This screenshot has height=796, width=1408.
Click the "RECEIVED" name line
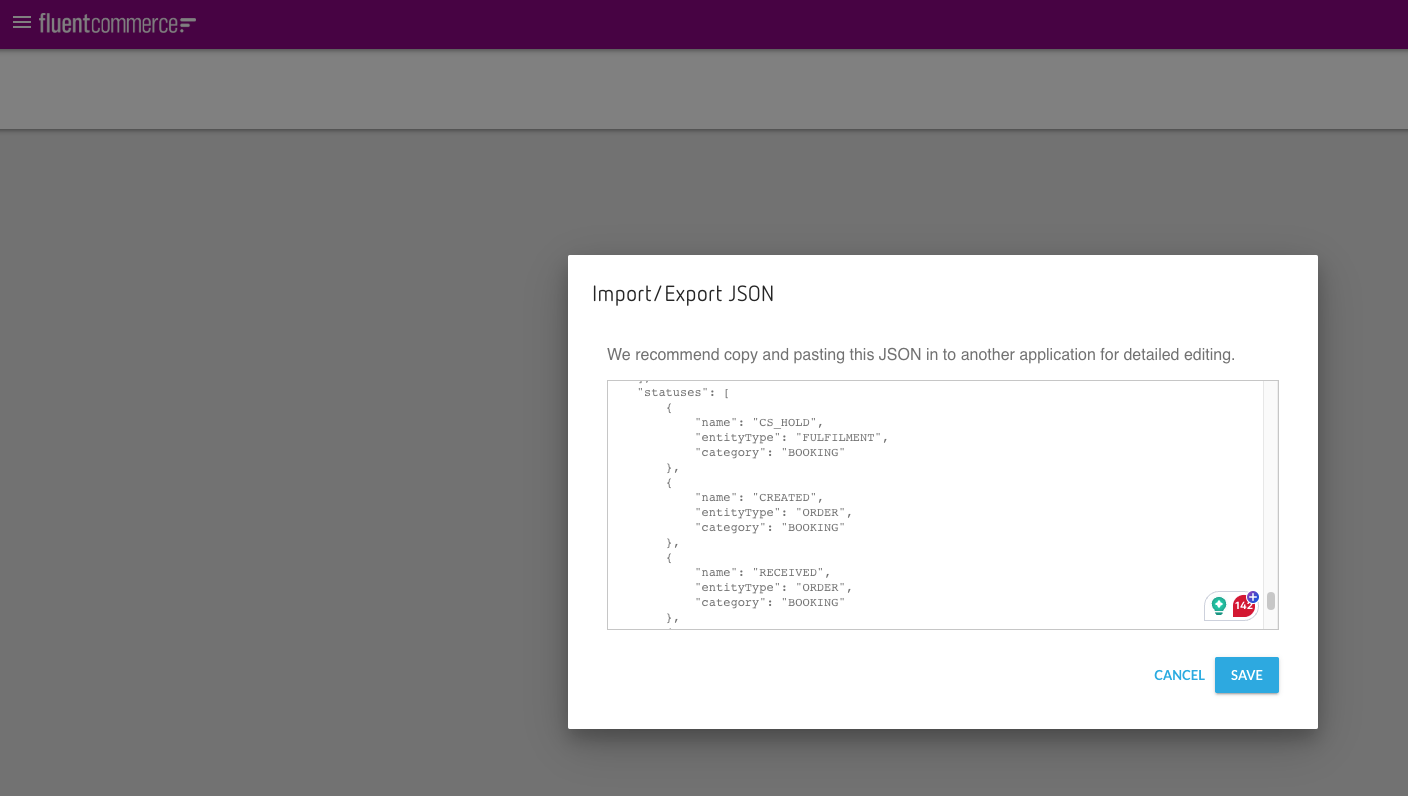click(x=762, y=573)
